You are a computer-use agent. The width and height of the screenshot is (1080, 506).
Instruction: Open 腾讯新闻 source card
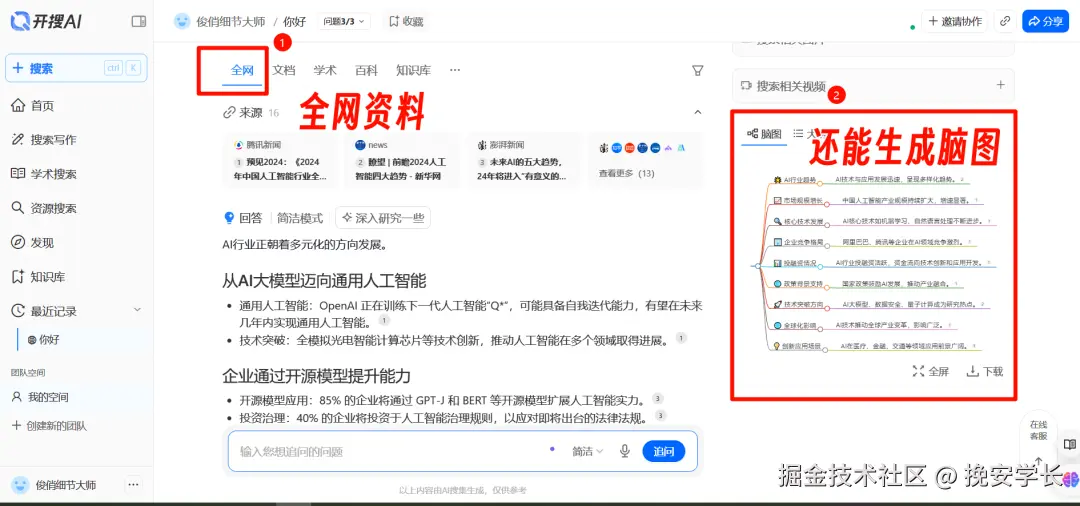(x=280, y=160)
